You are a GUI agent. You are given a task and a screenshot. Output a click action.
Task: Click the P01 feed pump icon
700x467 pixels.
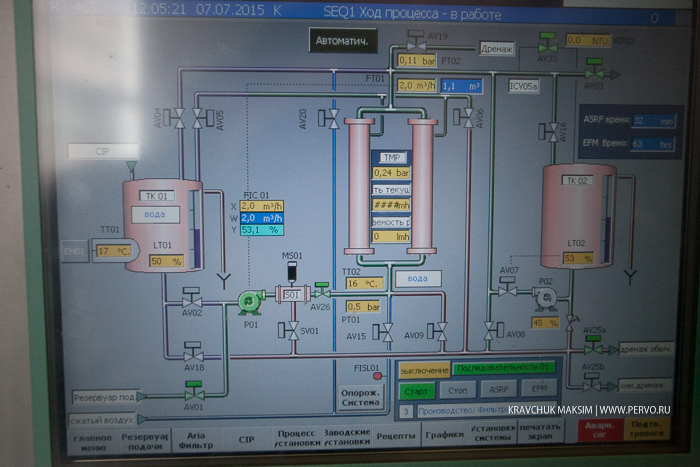click(248, 298)
